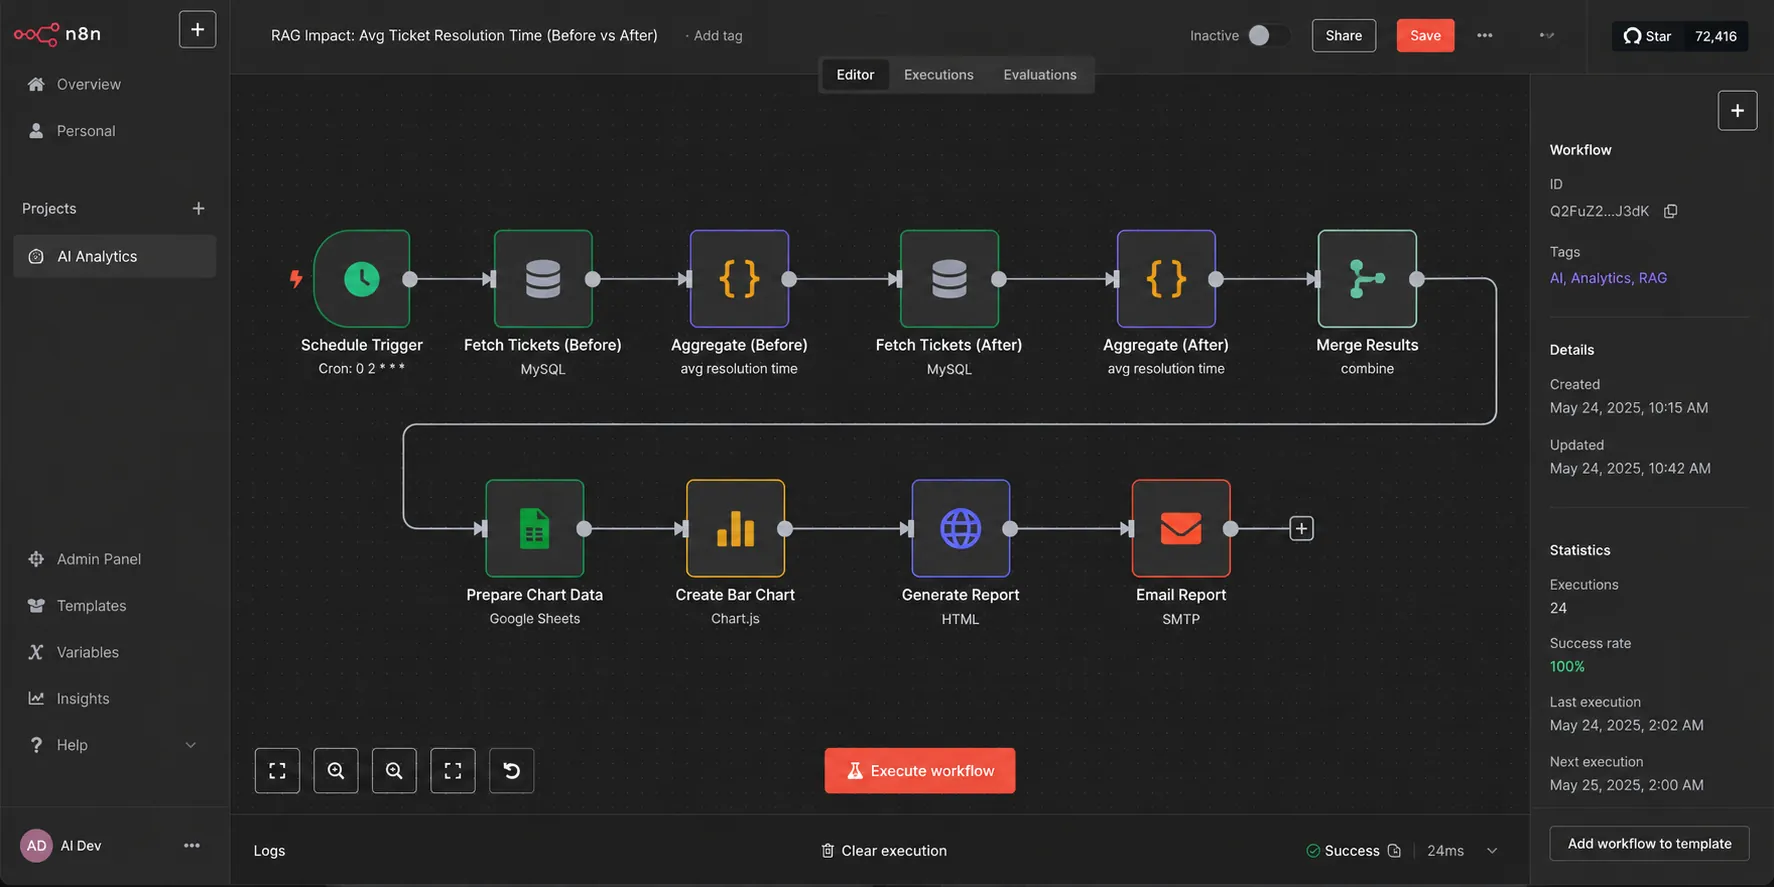Open the Personal section
The height and width of the screenshot is (887, 1774).
86,131
